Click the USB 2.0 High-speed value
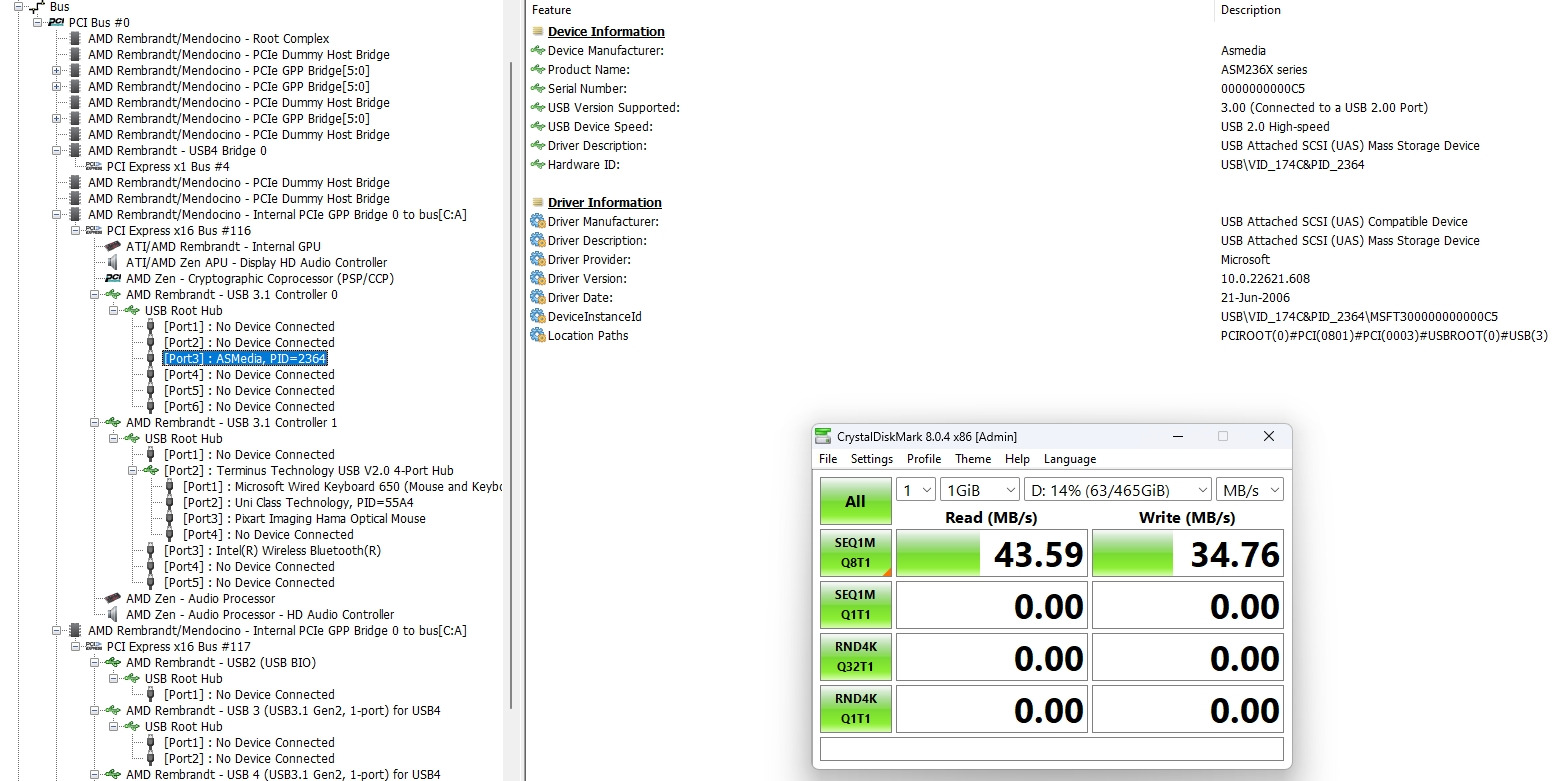Screen dimensions: 1555x781 tap(1275, 127)
